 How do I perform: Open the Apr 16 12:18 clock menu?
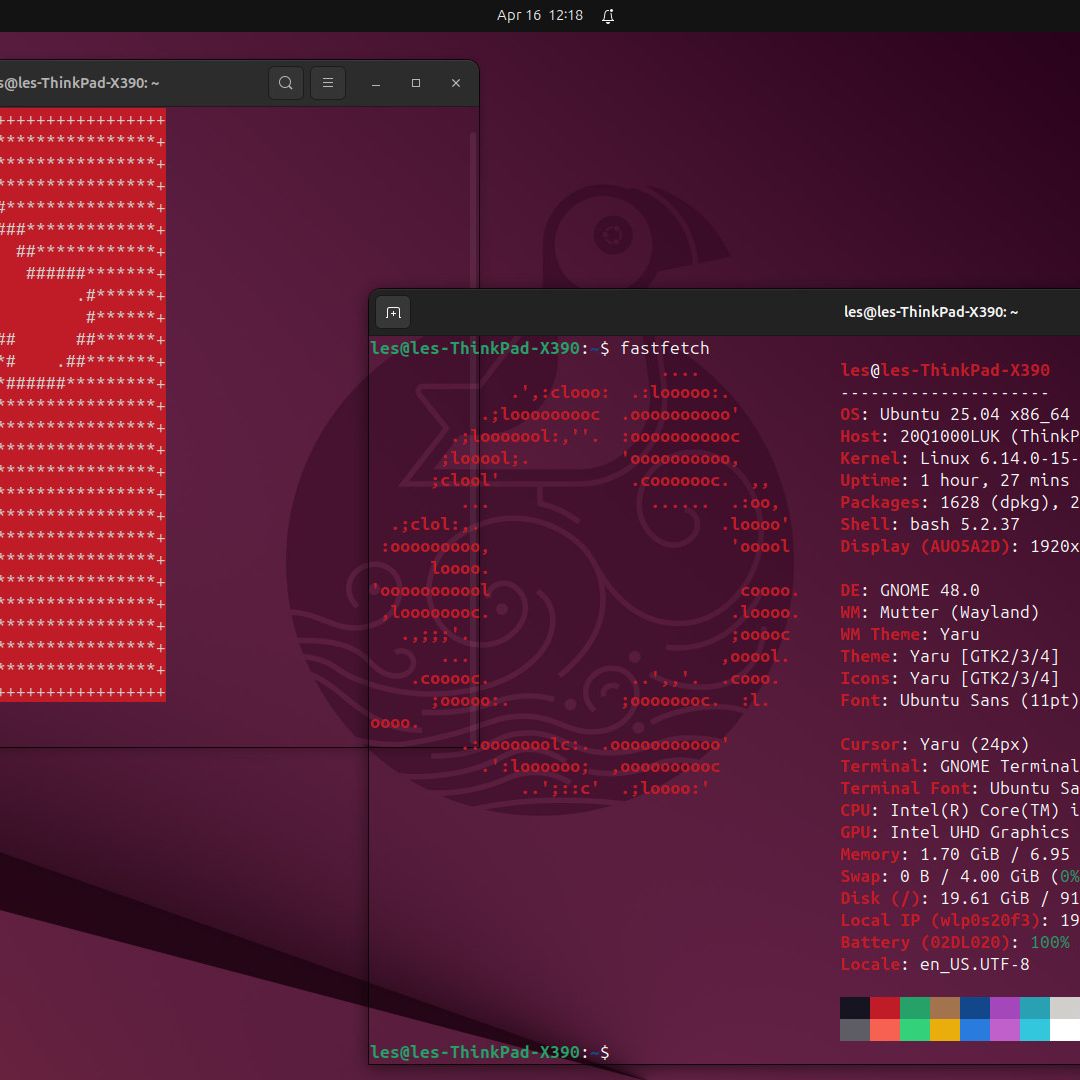(540, 16)
